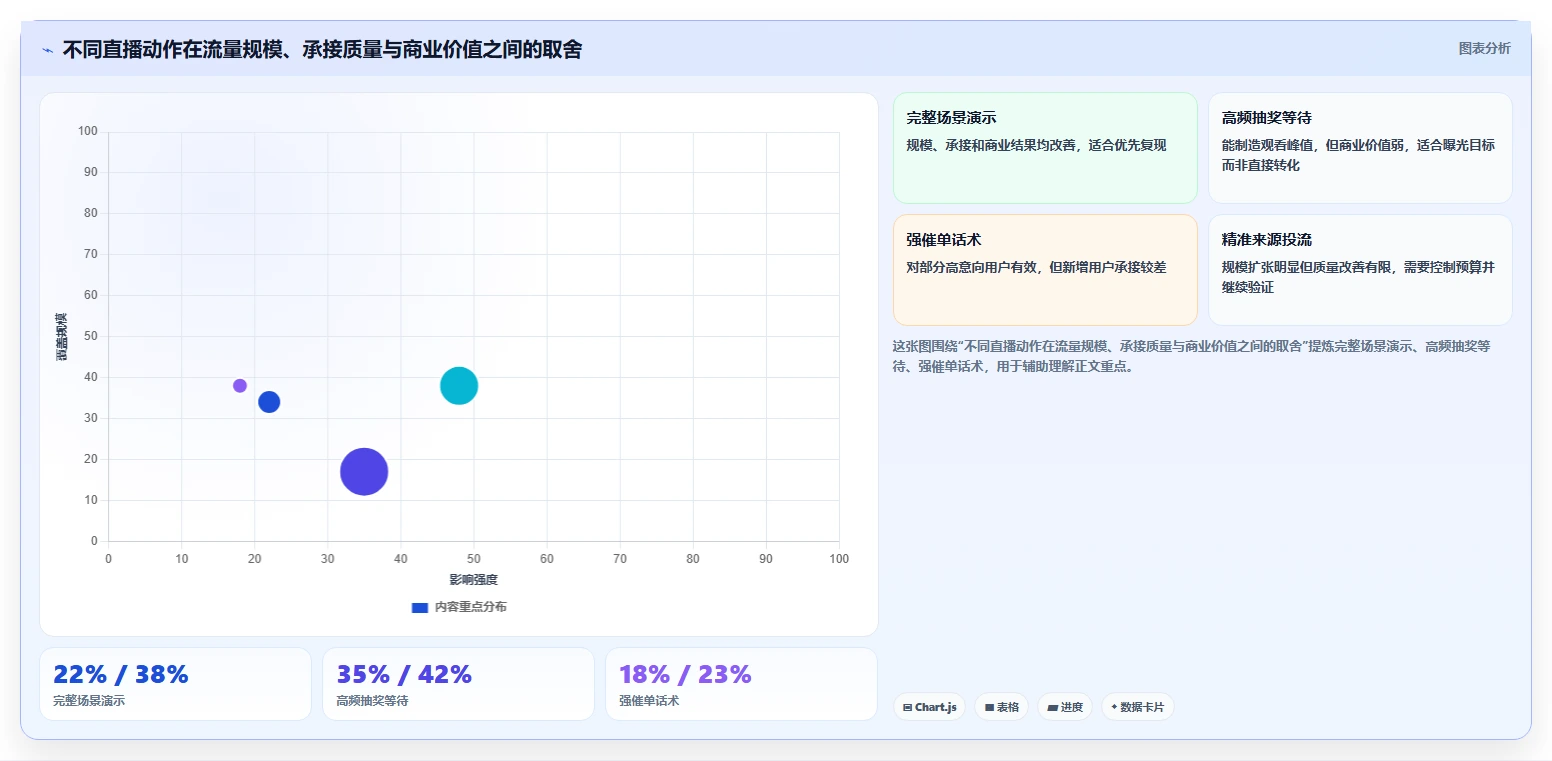The width and height of the screenshot is (1552, 761).
Task: Select the 数据卡片 tag
Action: 1137,707
